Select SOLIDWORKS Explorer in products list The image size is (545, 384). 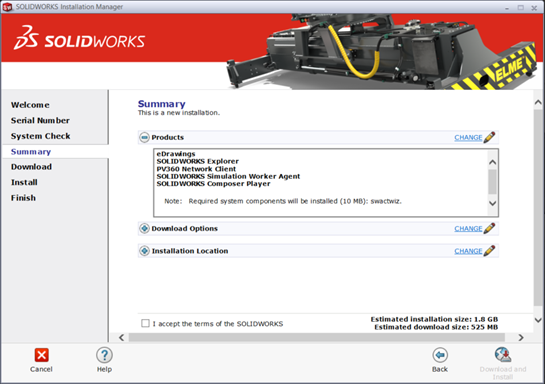click(x=197, y=161)
